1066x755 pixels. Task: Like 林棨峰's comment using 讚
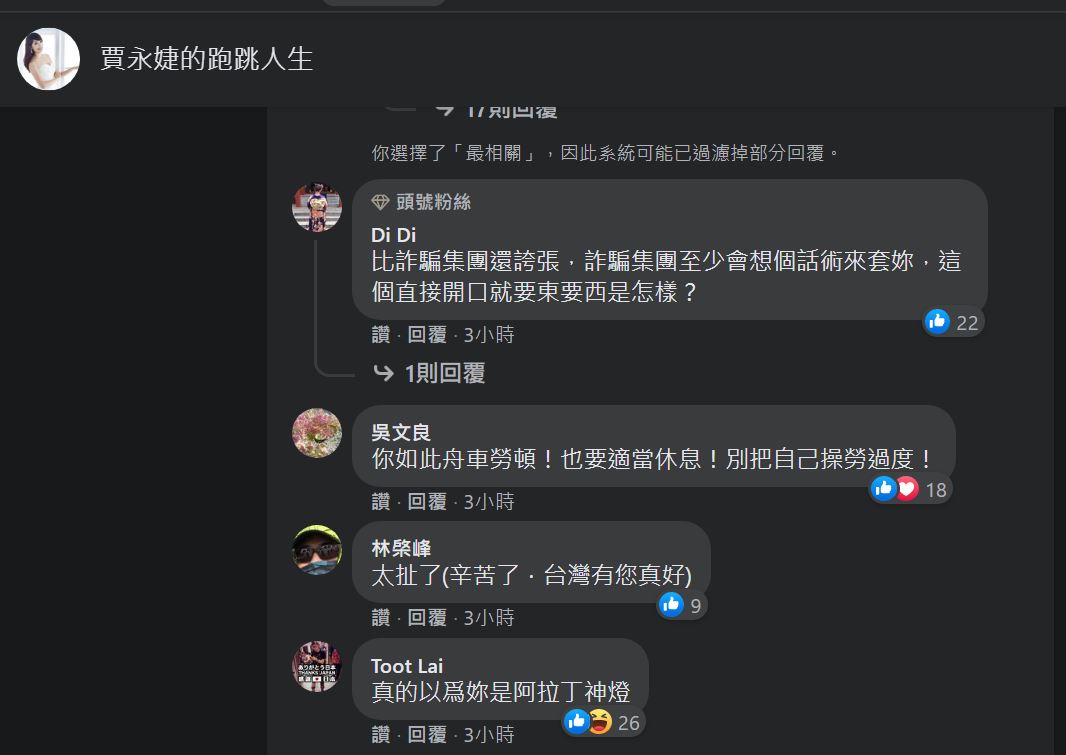pos(381,618)
